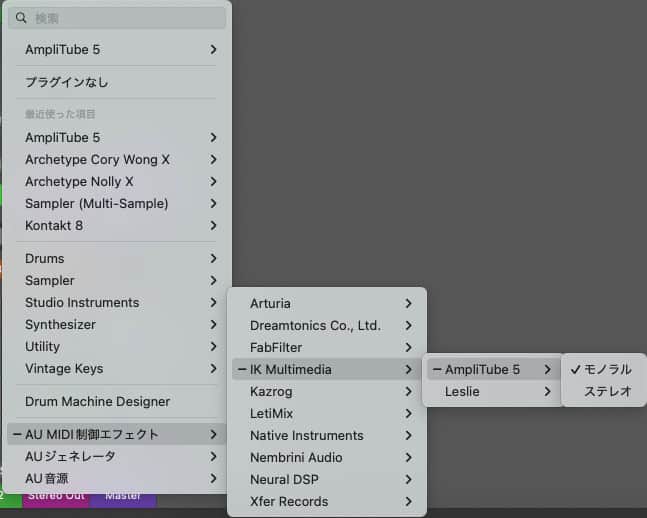Open AmpliTube 5 under IK Multimedia
Viewport: 647px width, 518px height.
coord(493,369)
